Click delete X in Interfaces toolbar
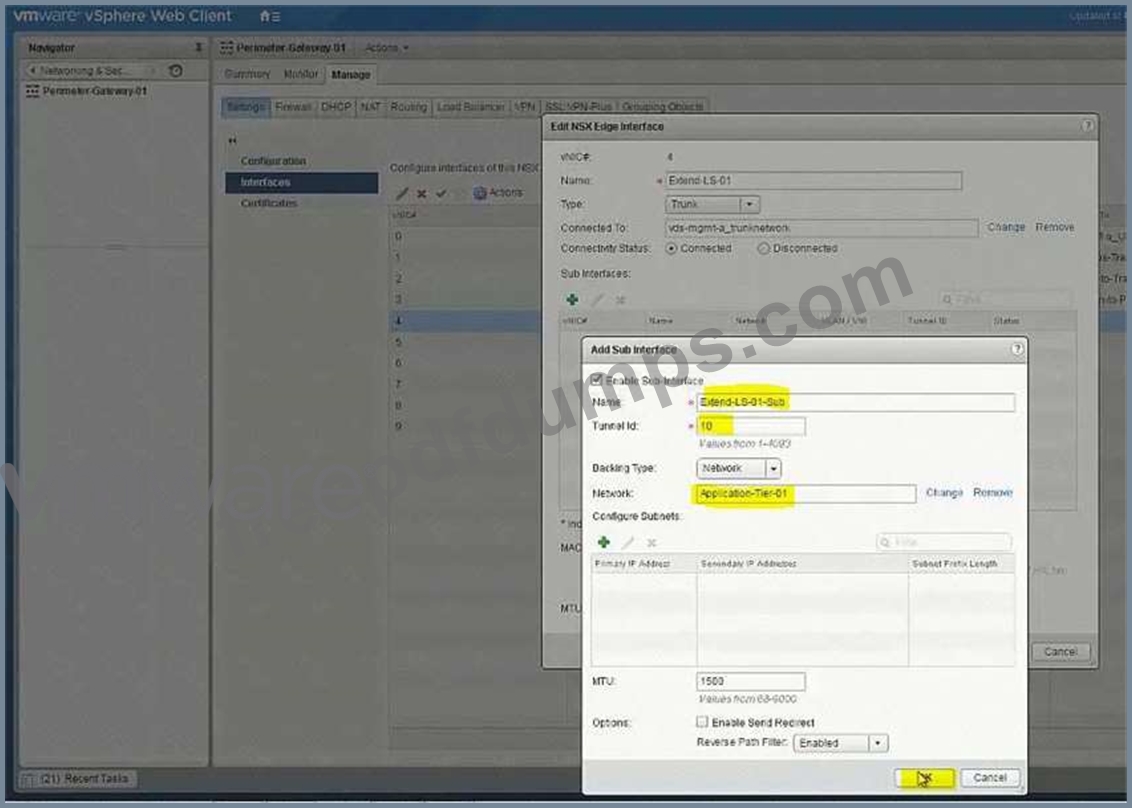Viewport: 1132px width, 808px height. (x=422, y=194)
